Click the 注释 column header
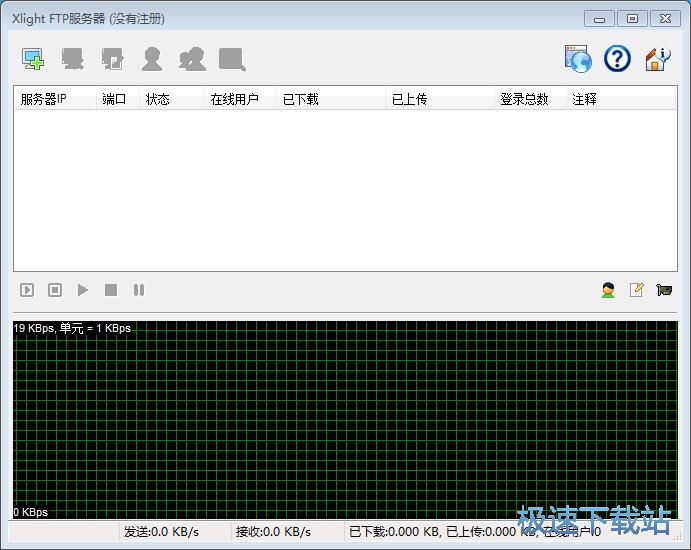 [x=621, y=99]
